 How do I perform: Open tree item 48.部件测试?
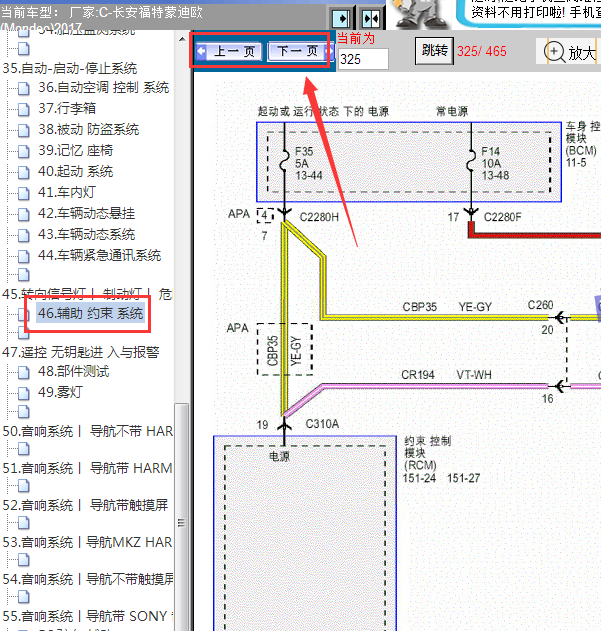tap(73, 371)
